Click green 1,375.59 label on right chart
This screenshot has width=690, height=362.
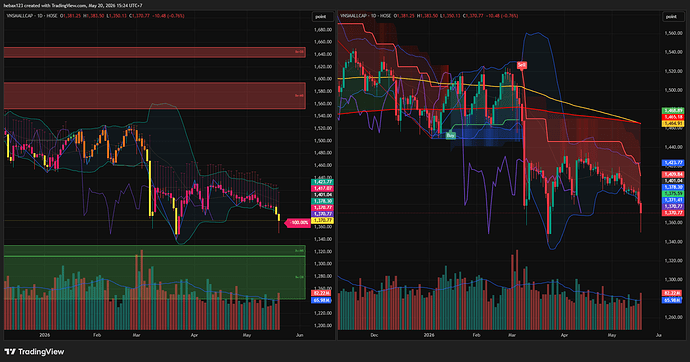pyautogui.click(x=673, y=194)
